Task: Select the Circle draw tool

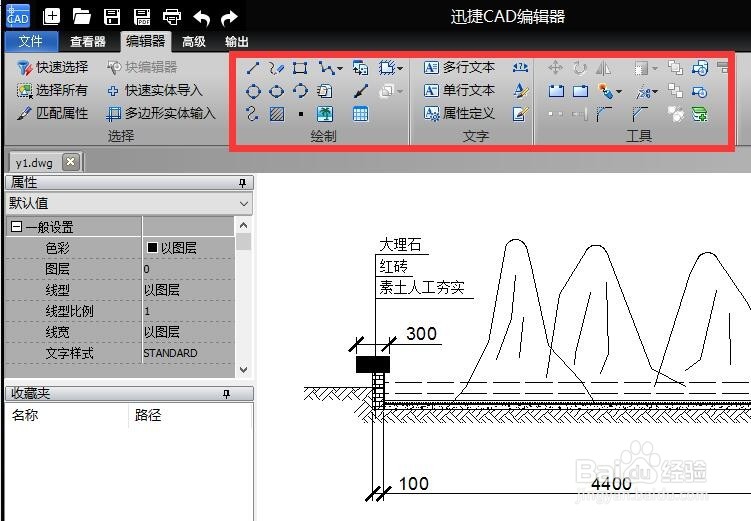Action: [x=253, y=91]
